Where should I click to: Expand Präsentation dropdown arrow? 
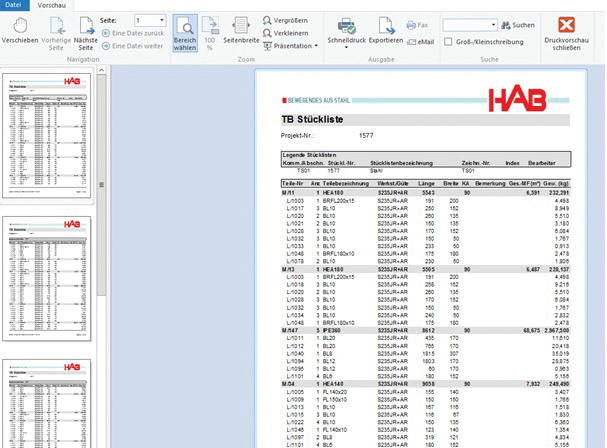click(316, 46)
